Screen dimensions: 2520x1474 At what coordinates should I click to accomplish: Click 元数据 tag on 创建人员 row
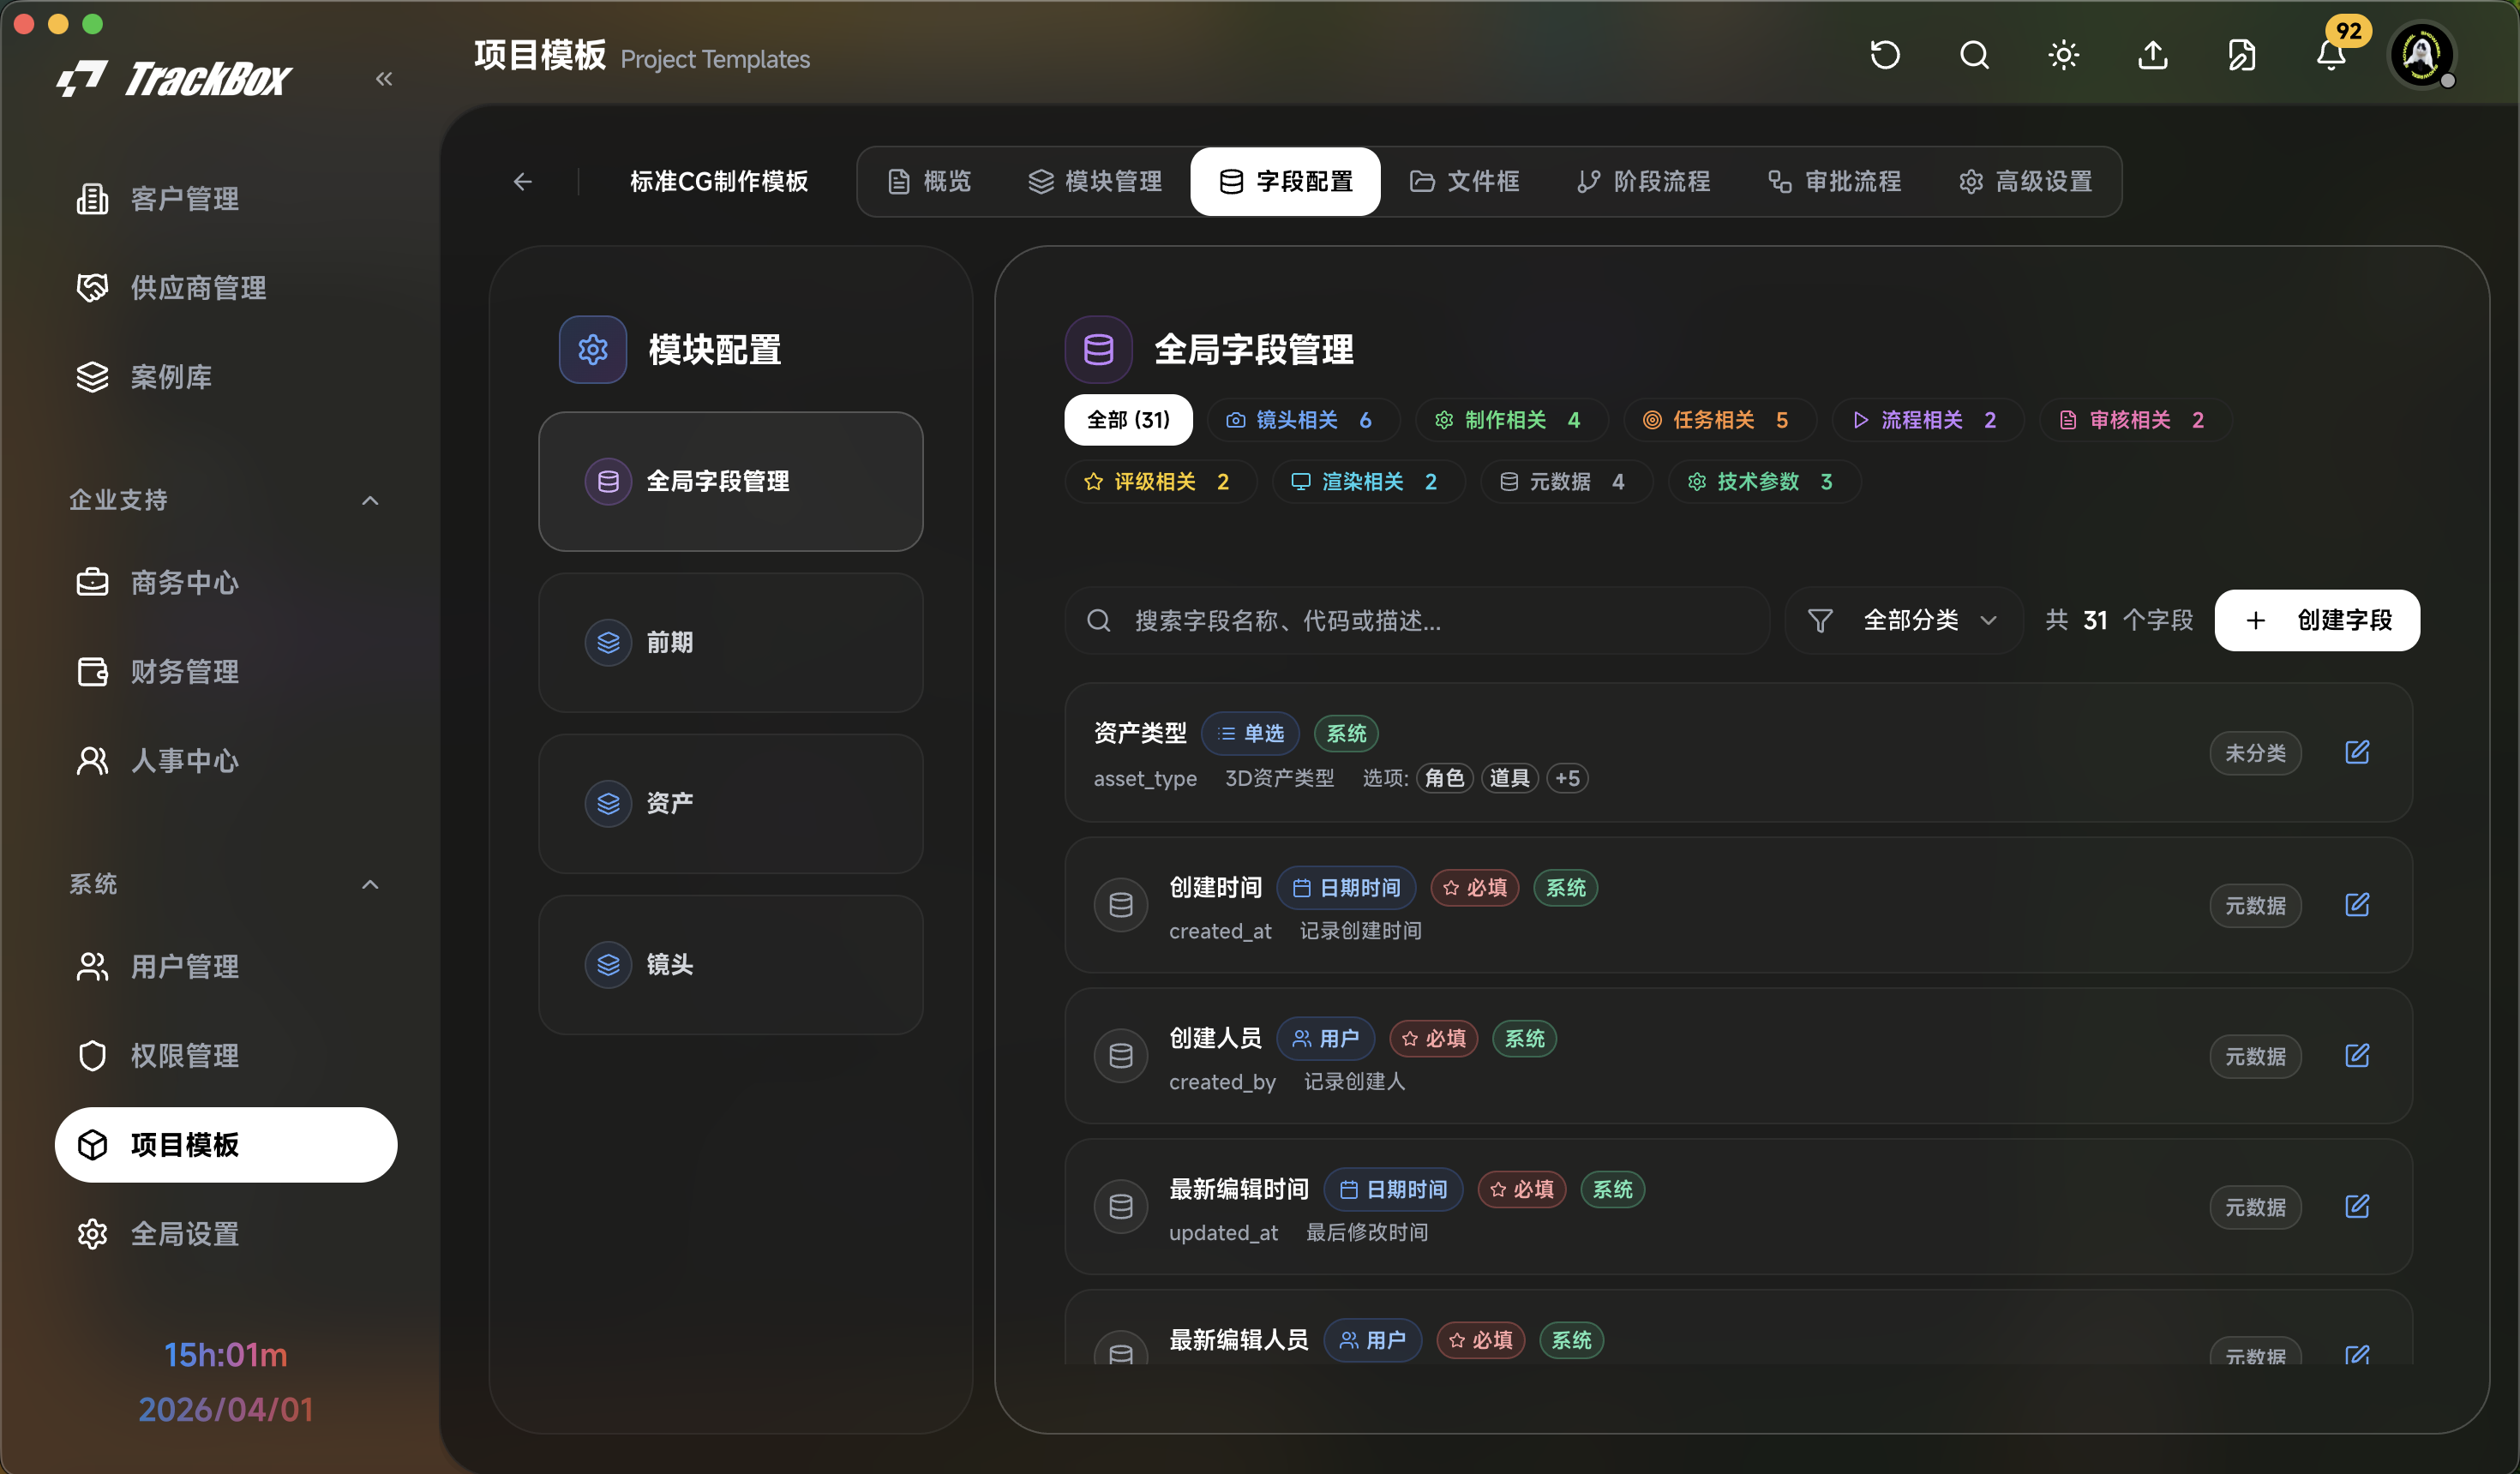[x=2255, y=1056]
